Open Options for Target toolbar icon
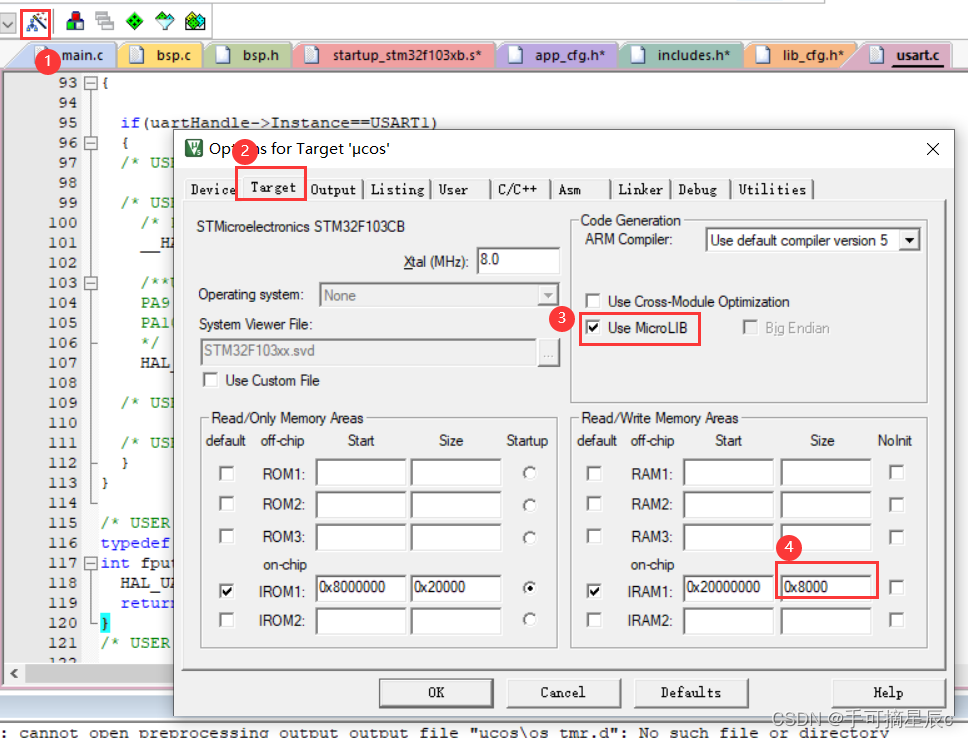The image size is (968, 738). point(36,23)
